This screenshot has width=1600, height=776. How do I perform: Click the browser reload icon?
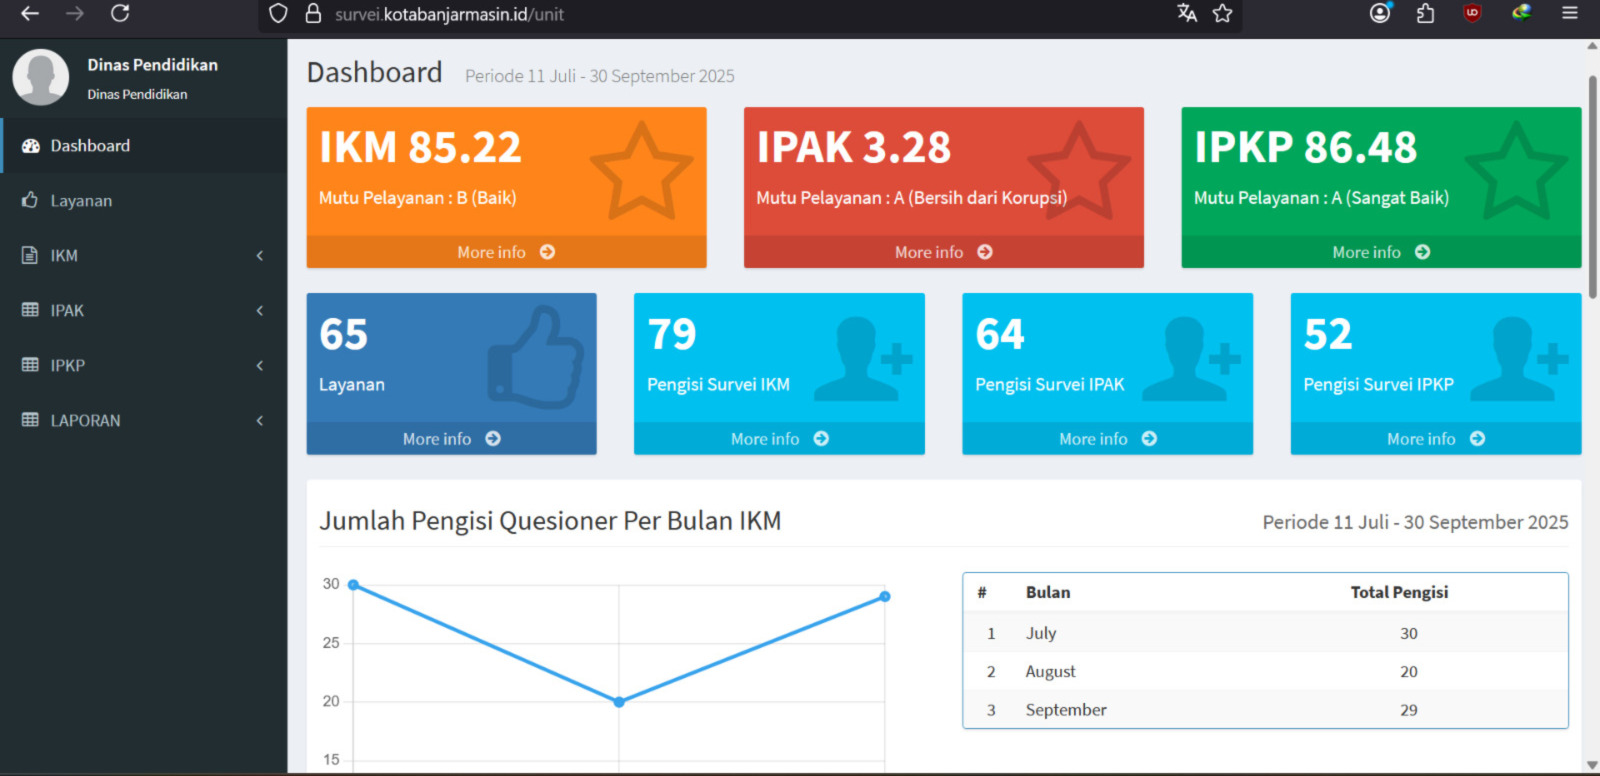click(120, 13)
